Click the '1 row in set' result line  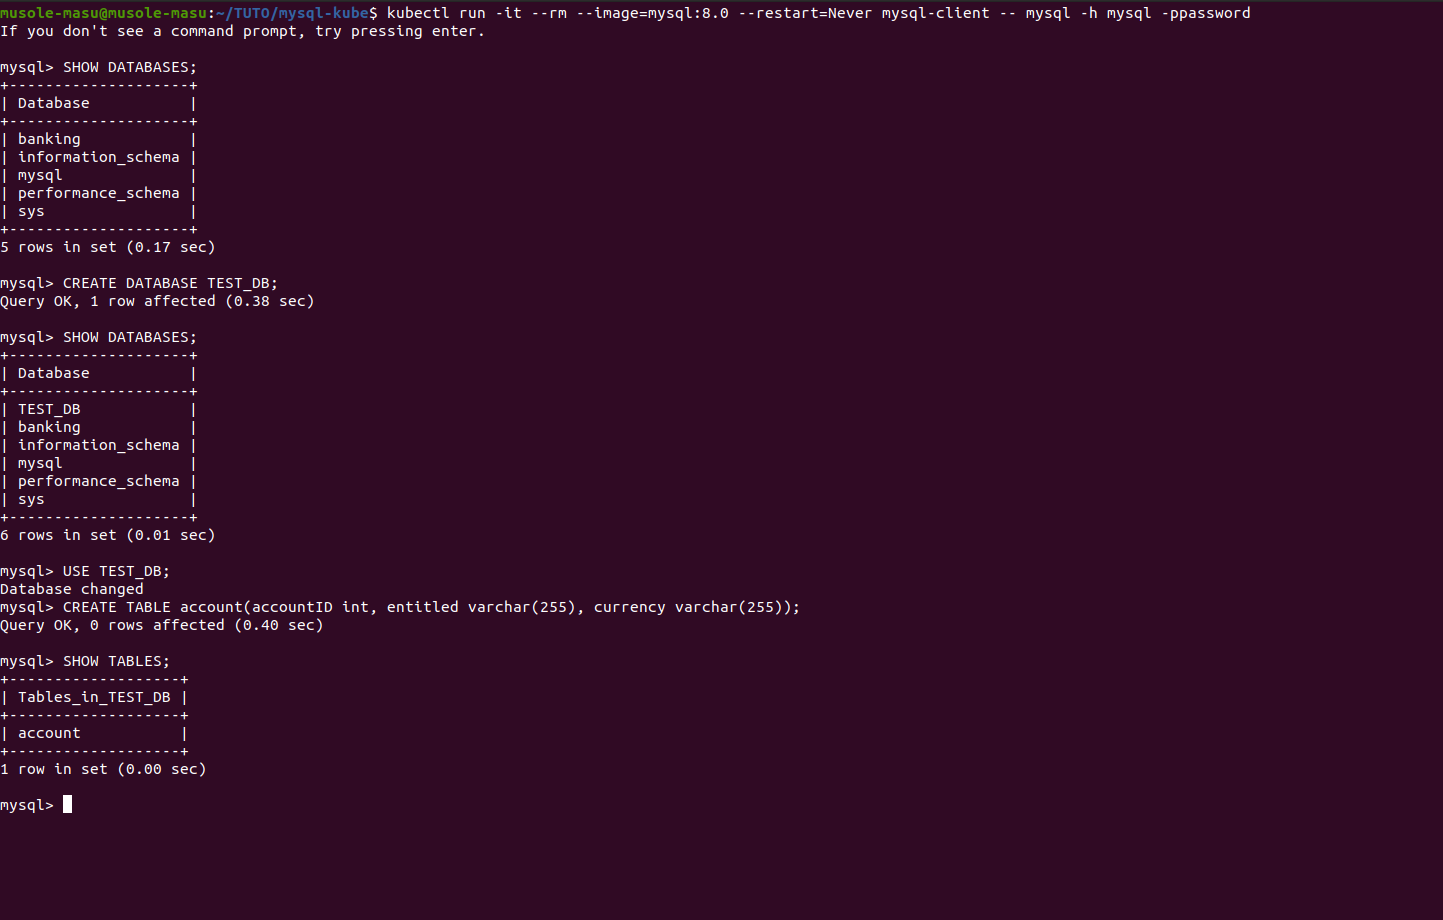click(103, 769)
